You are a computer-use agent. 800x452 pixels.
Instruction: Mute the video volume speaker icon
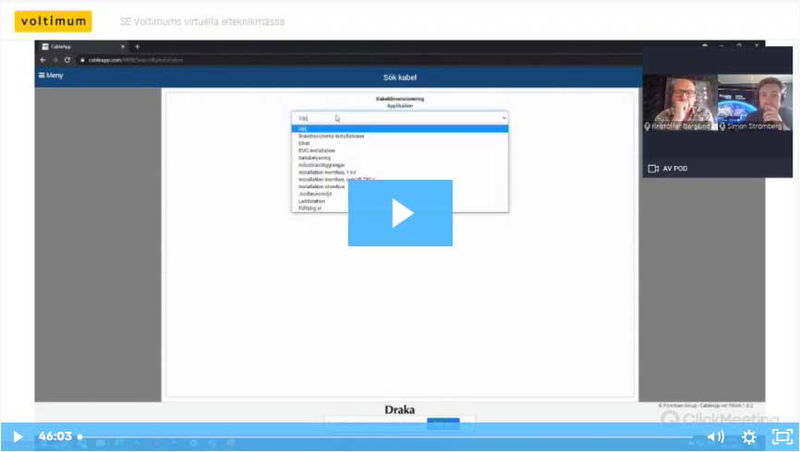tap(716, 437)
